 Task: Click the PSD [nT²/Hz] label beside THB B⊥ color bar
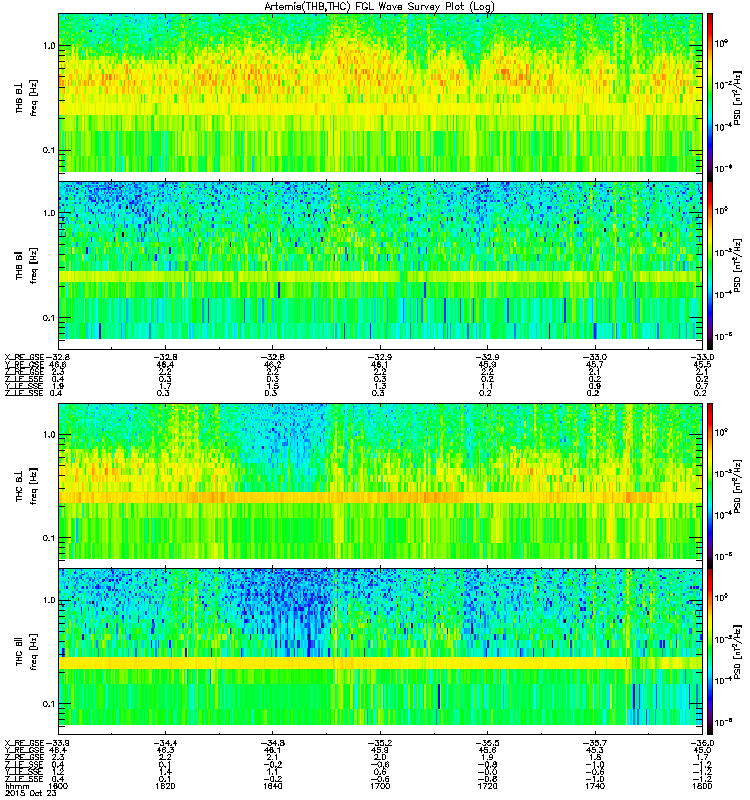coord(739,98)
